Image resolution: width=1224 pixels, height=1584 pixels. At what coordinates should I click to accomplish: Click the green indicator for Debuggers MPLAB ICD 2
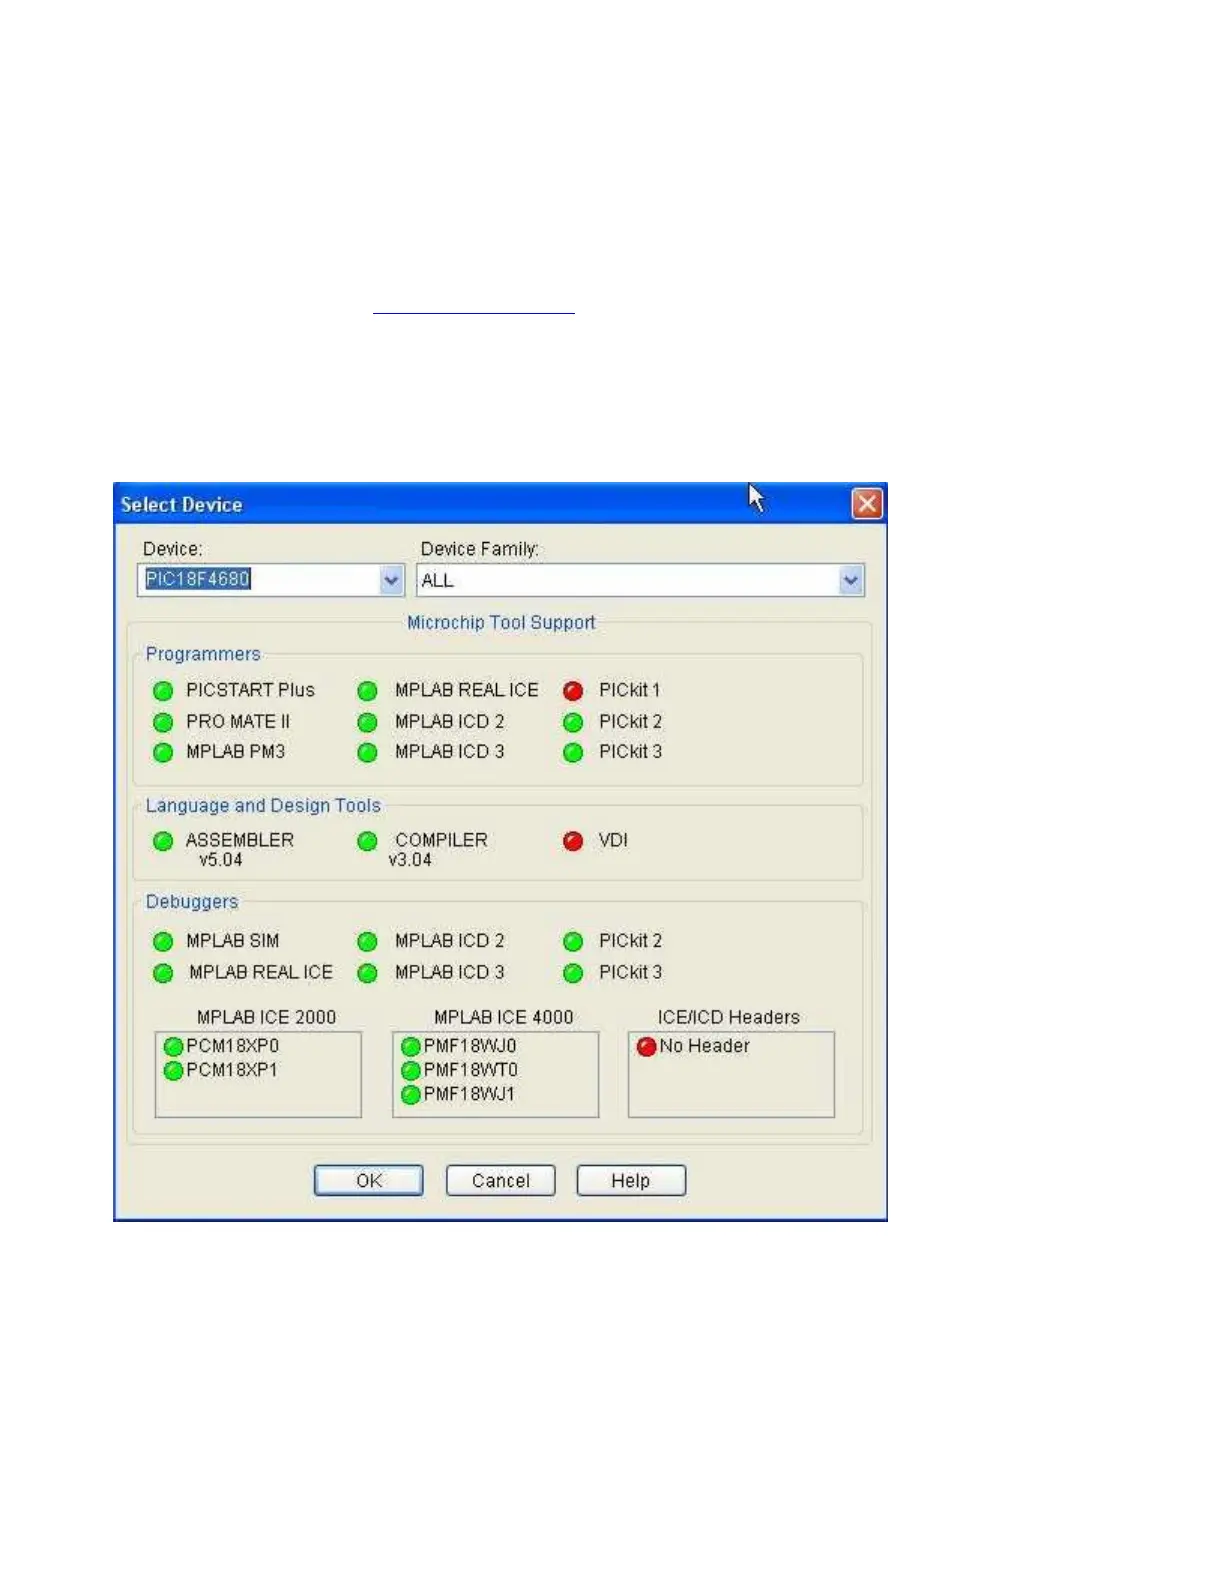tap(368, 942)
